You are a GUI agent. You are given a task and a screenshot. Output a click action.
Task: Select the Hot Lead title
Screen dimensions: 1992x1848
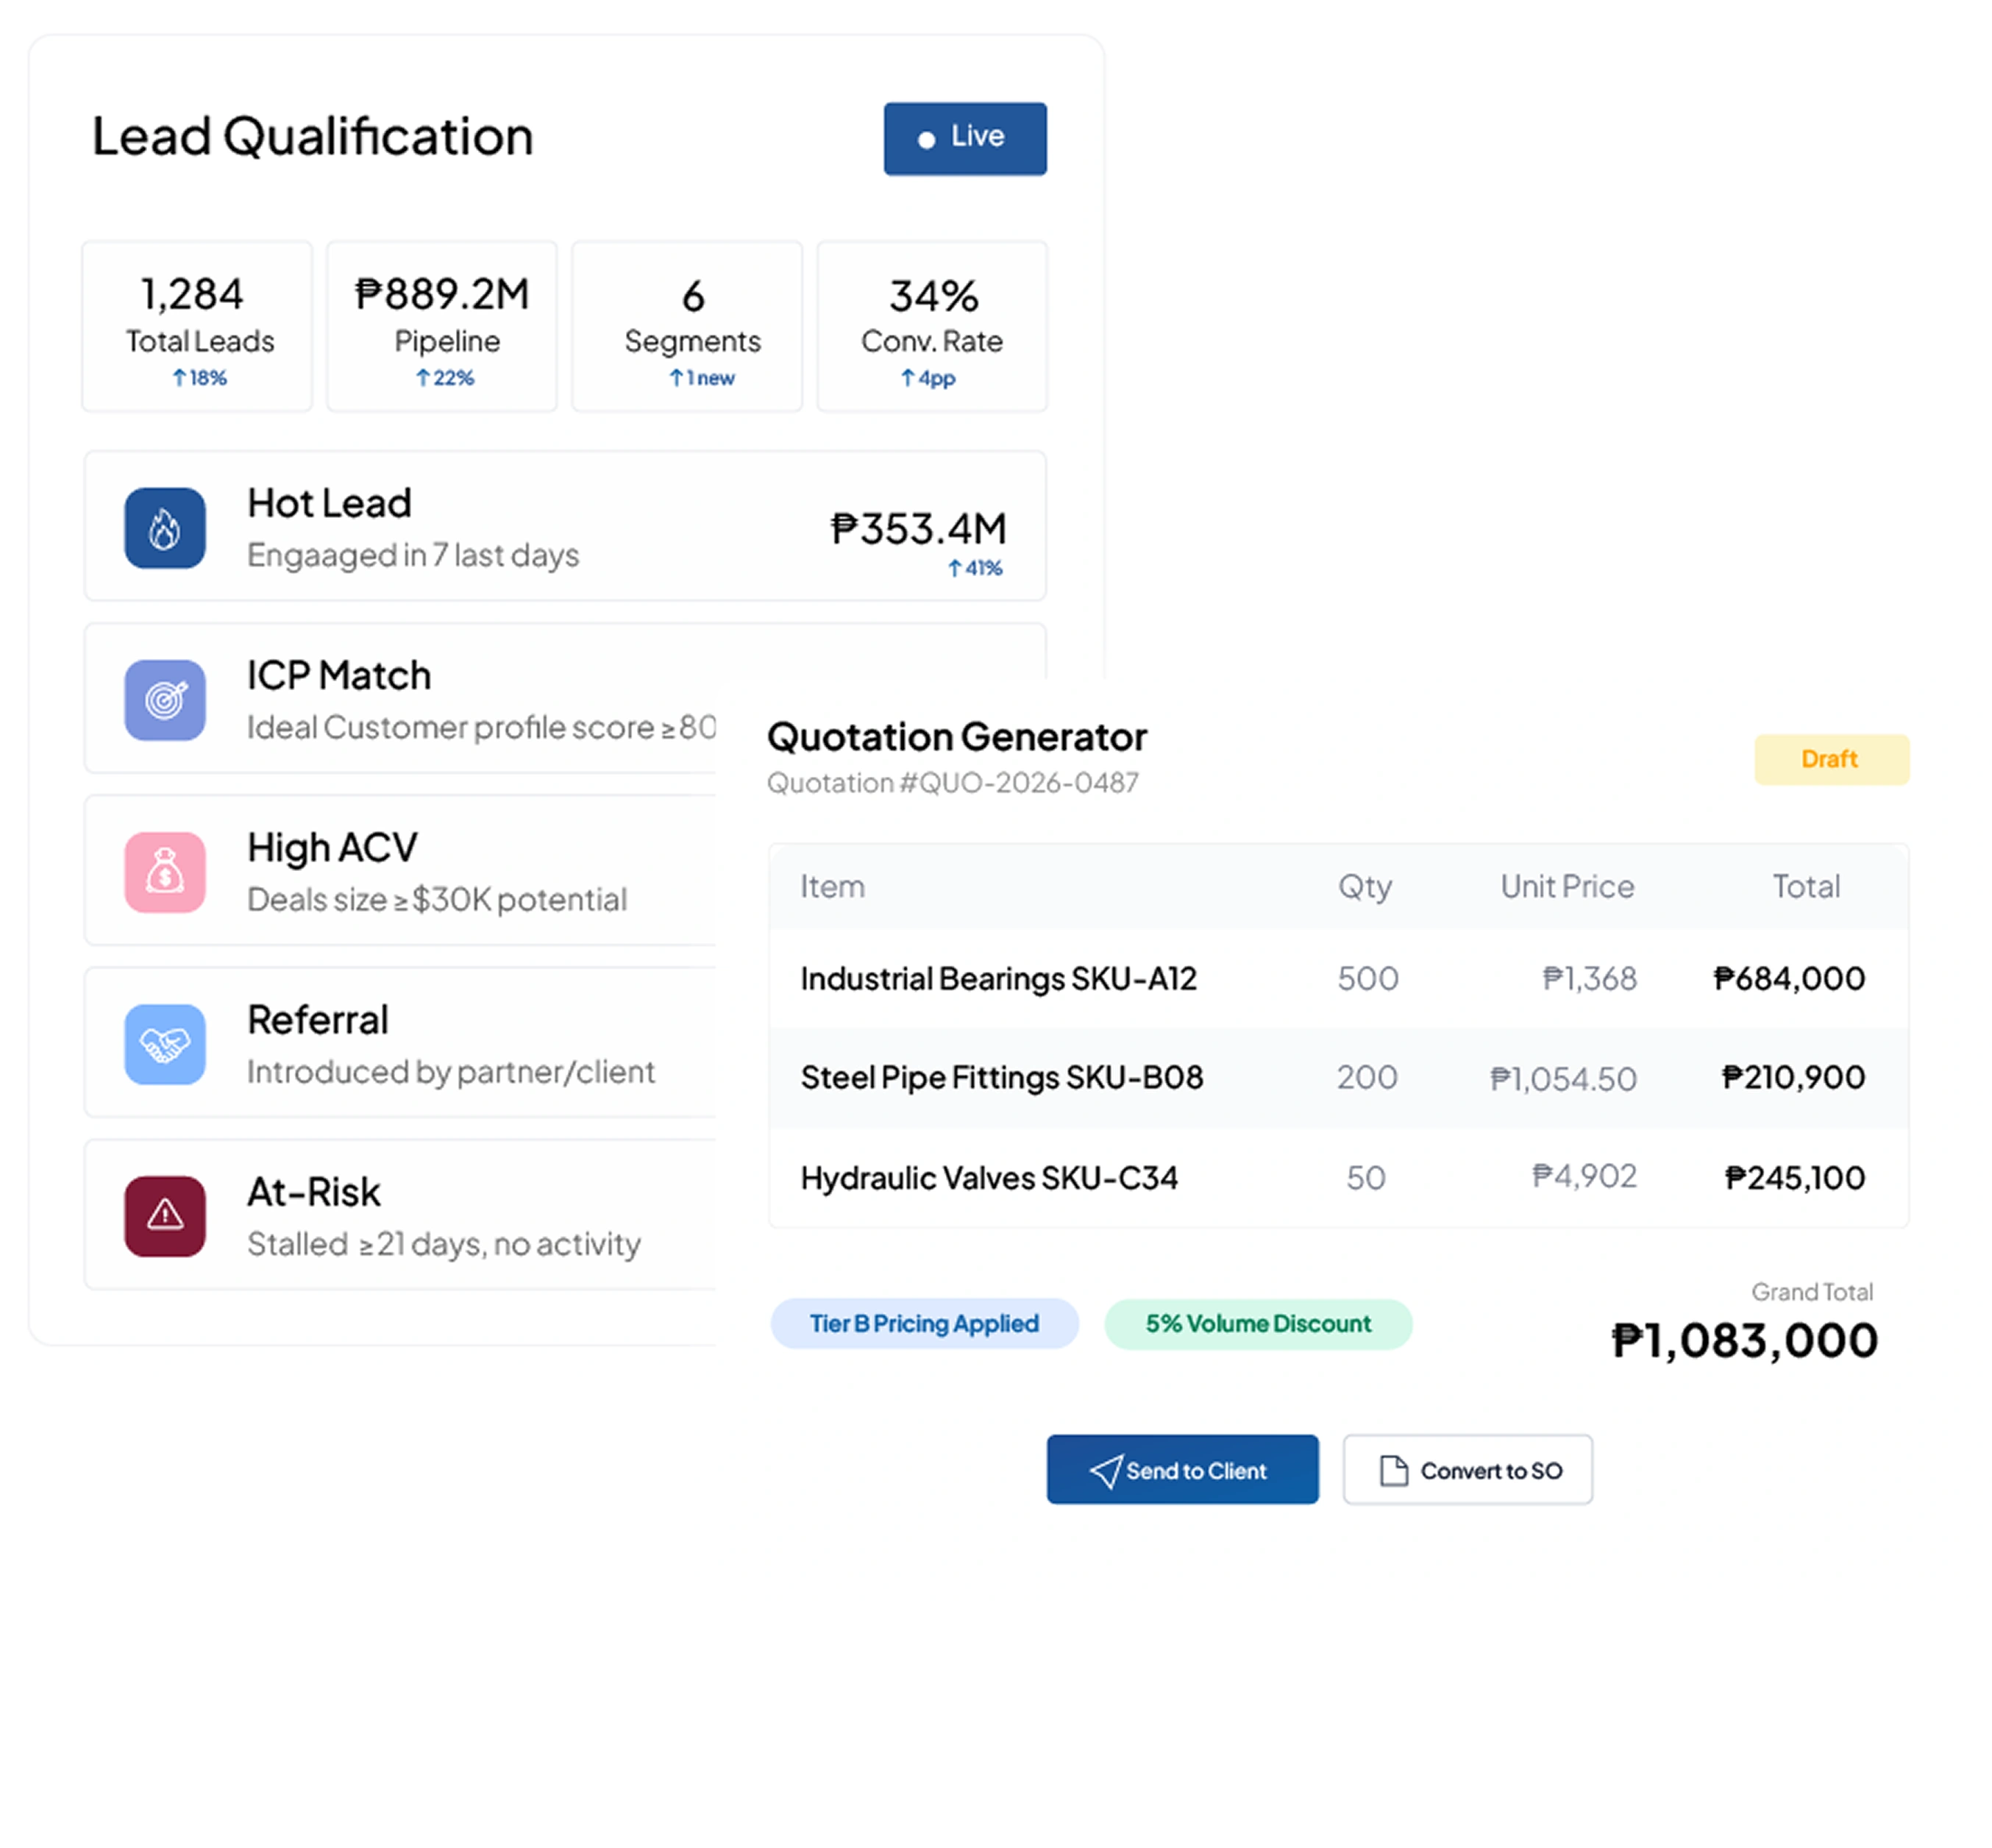329,503
